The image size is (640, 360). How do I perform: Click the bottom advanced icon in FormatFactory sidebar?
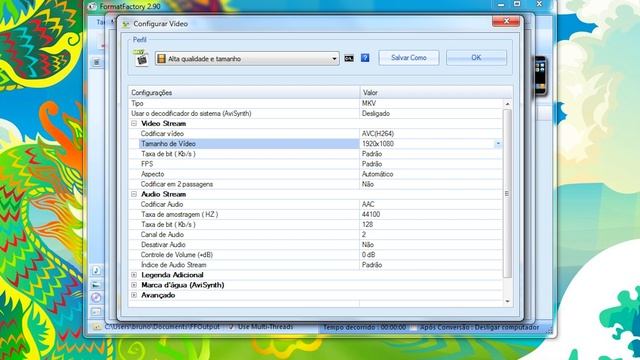coord(96,312)
